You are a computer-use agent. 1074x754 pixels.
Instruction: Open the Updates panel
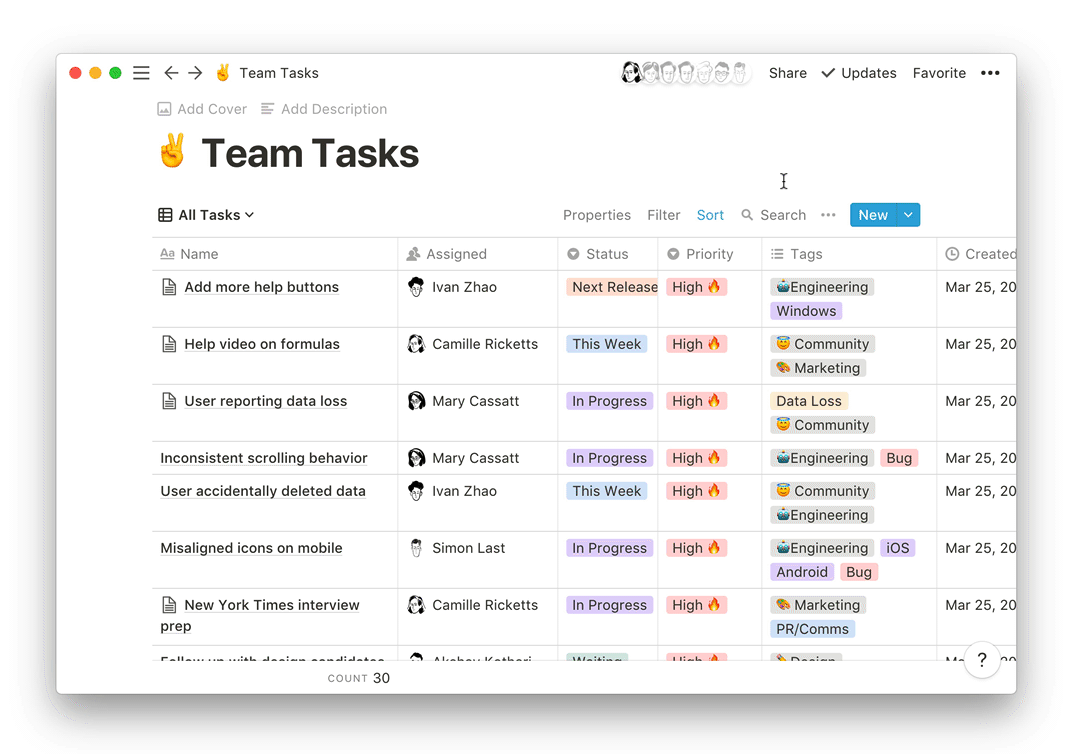pyautogui.click(x=859, y=73)
